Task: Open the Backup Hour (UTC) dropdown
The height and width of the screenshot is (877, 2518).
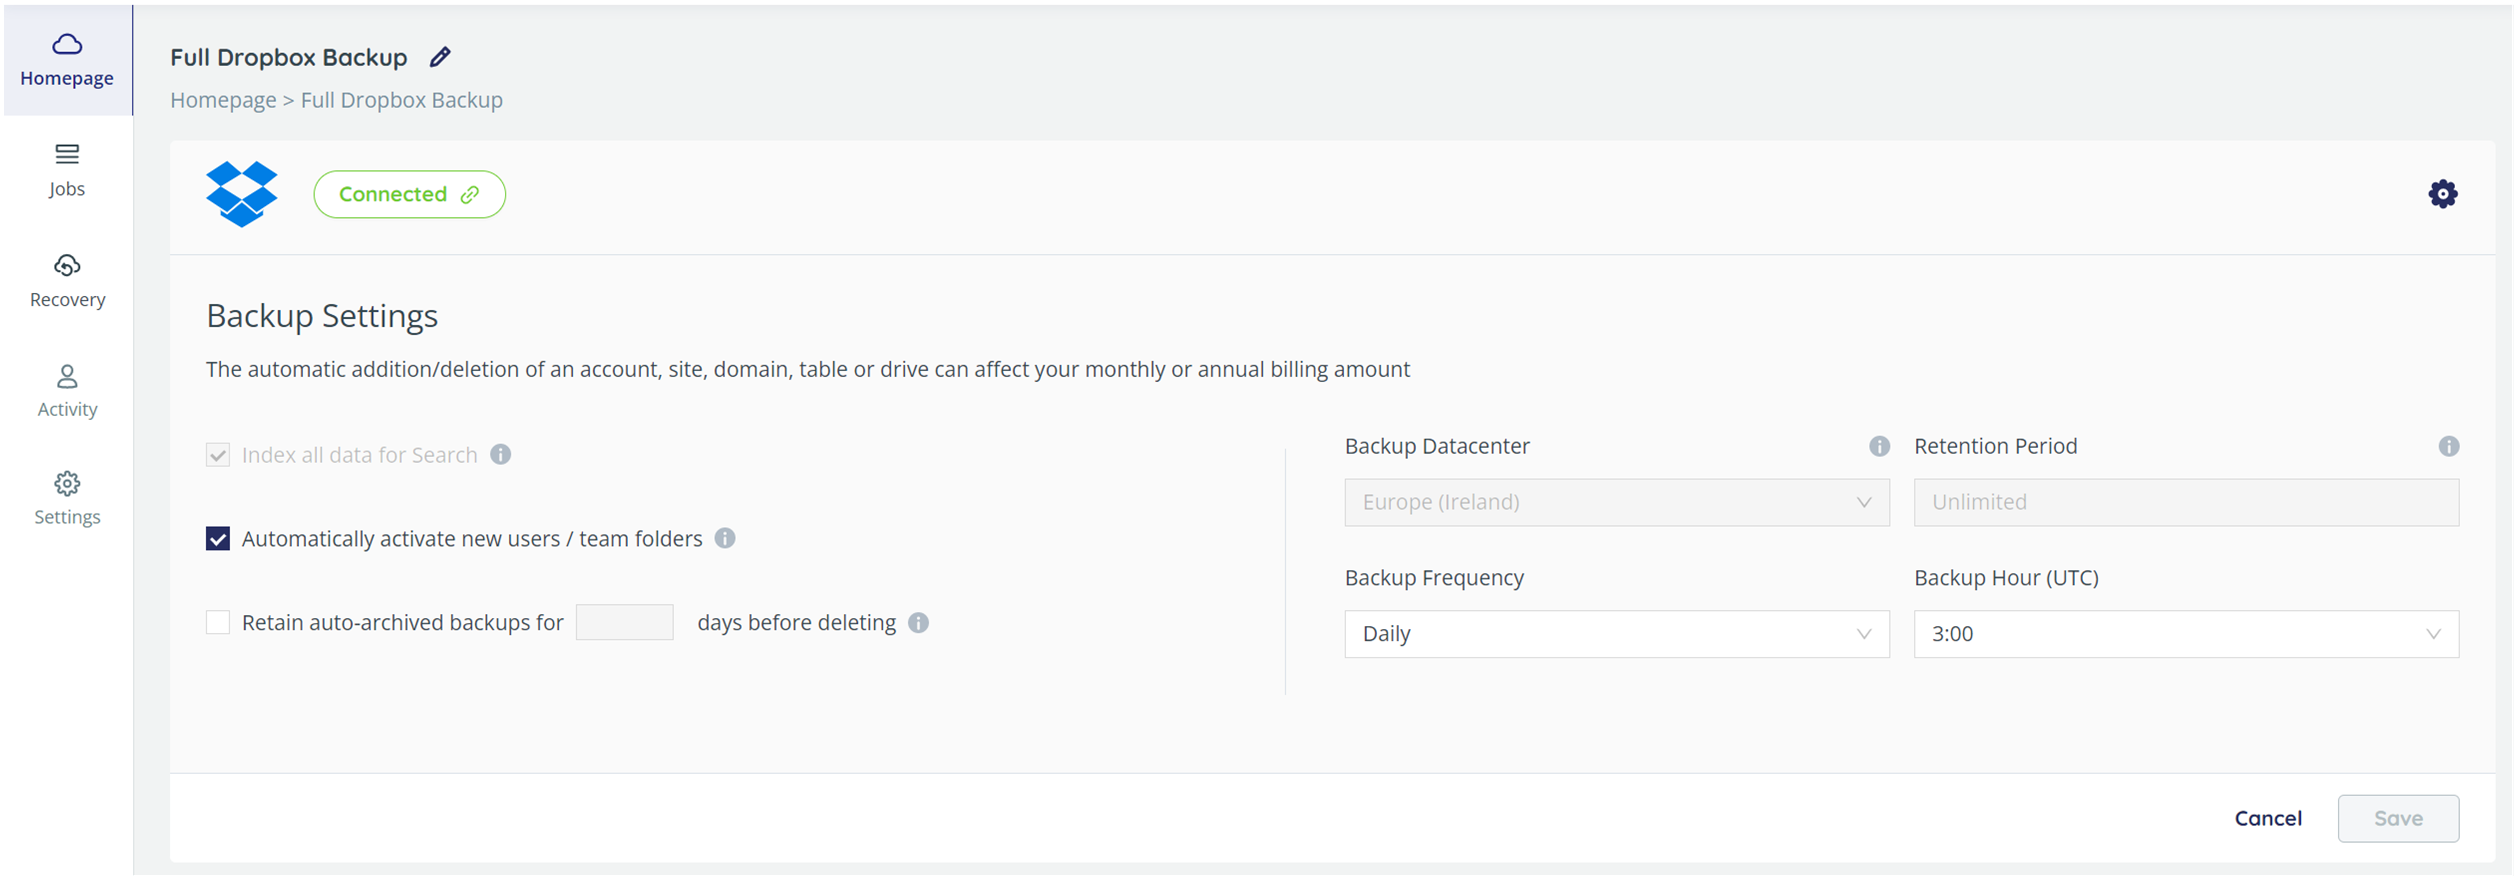Action: click(x=2187, y=634)
